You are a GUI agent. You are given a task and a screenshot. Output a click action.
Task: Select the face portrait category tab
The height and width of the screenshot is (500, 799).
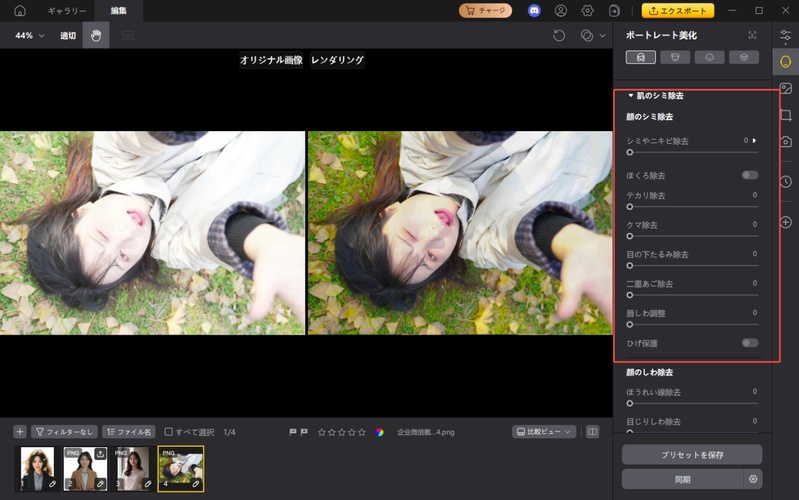pyautogui.click(x=641, y=57)
